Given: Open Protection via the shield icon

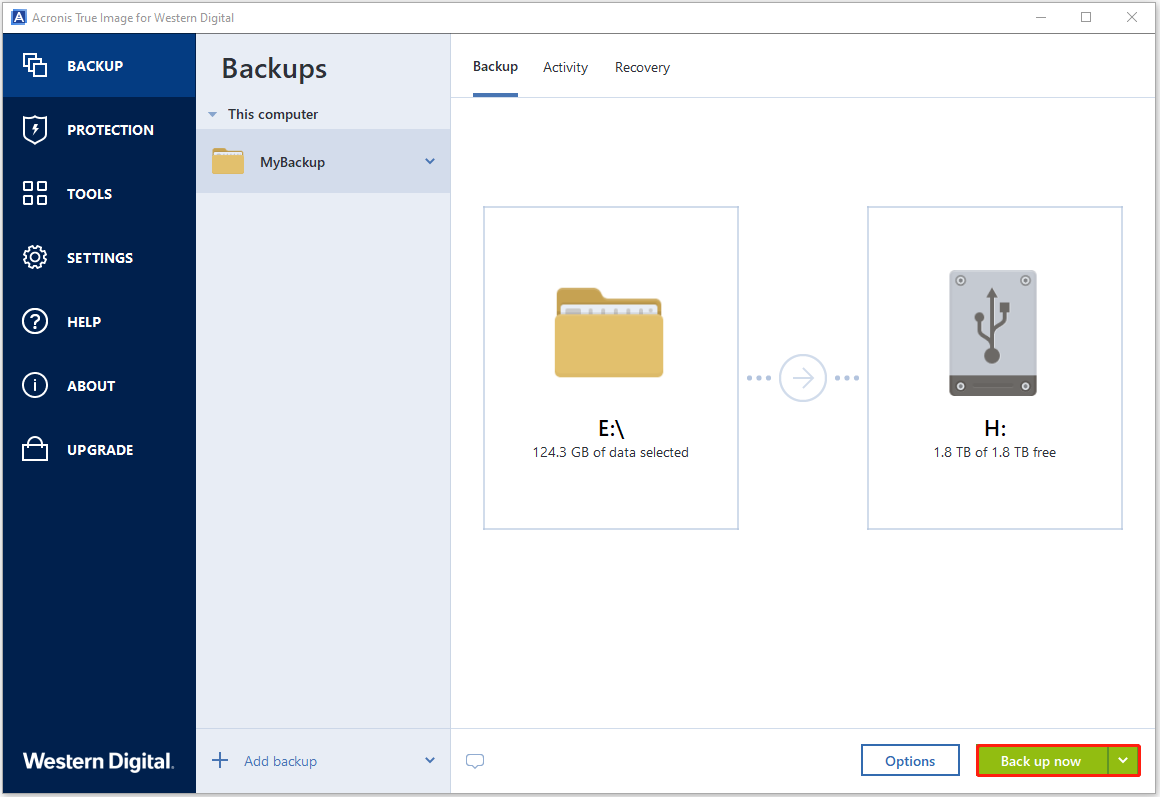Looking at the screenshot, I should click(35, 130).
